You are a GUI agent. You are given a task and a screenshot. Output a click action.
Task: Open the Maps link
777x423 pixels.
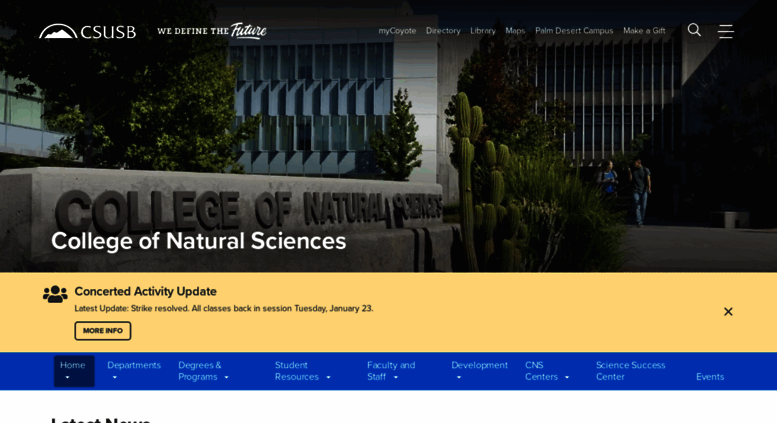tap(515, 31)
